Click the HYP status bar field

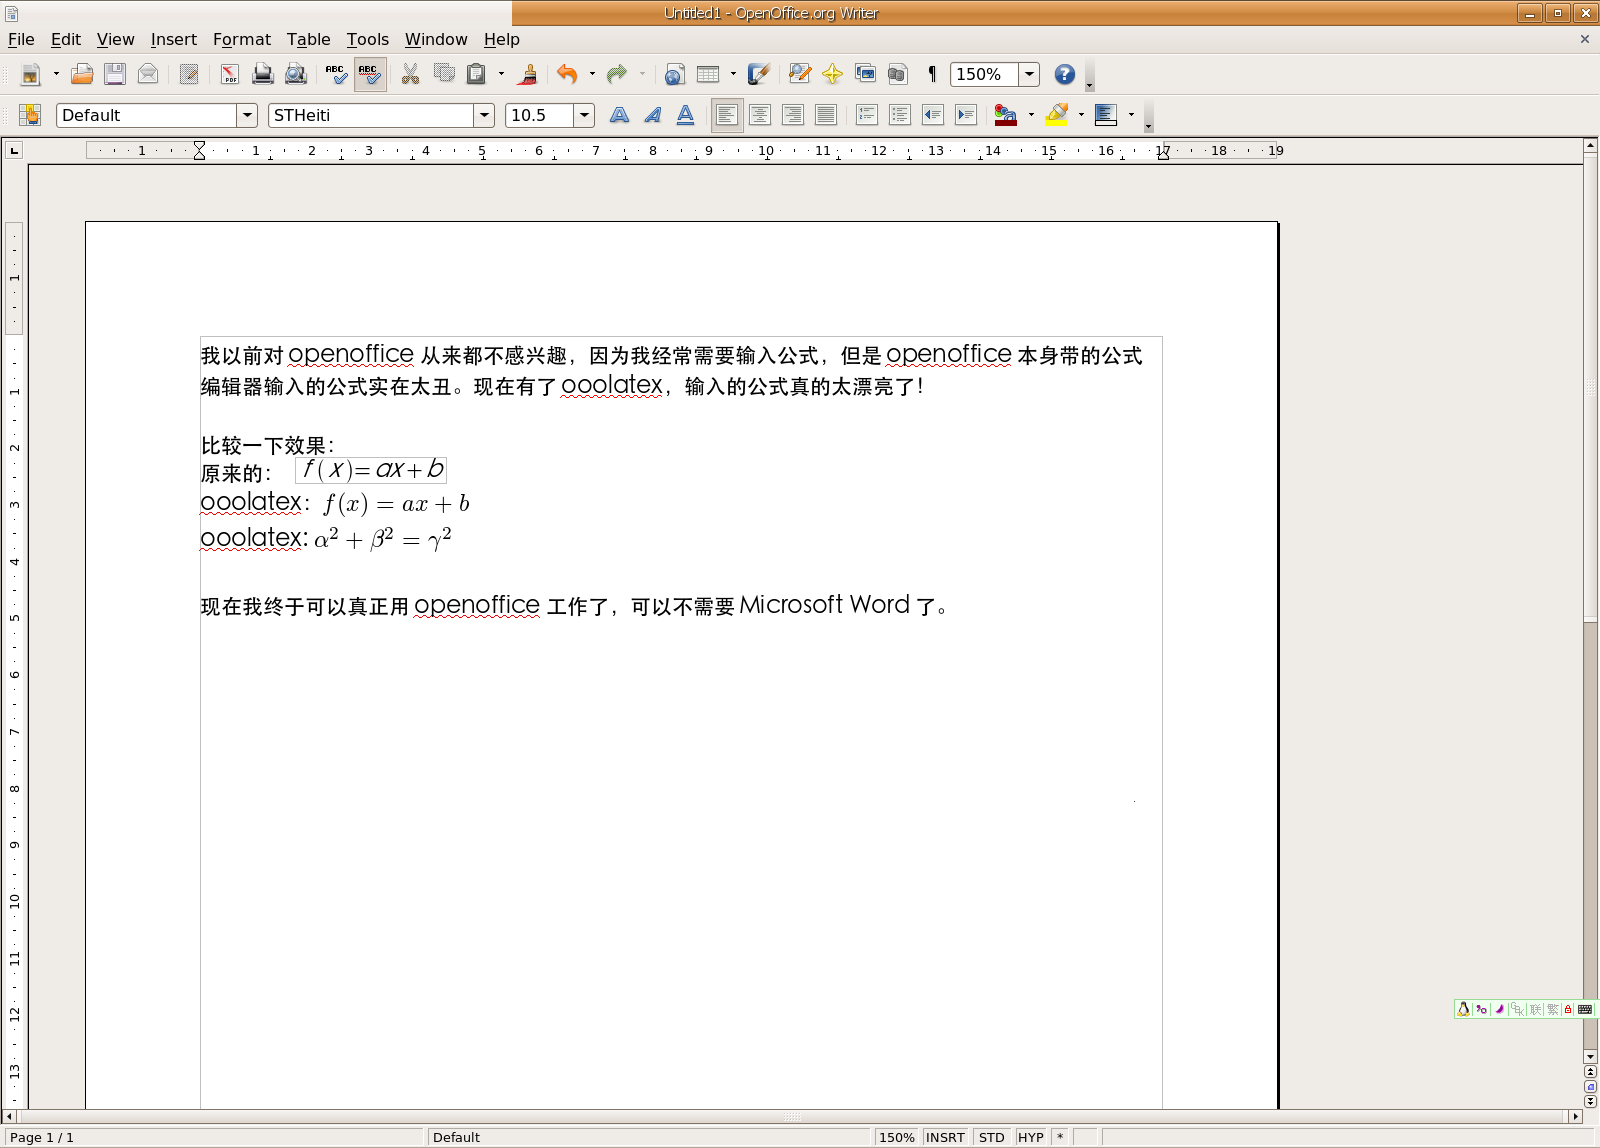1031,1137
